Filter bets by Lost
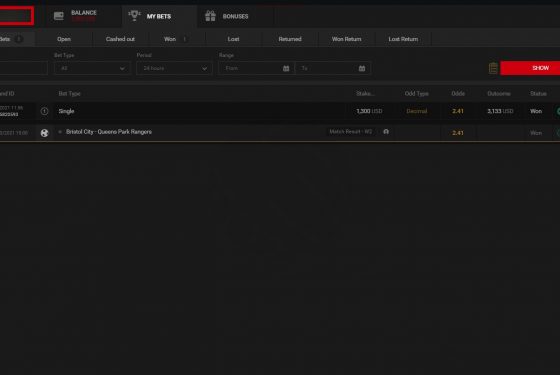 (x=234, y=39)
